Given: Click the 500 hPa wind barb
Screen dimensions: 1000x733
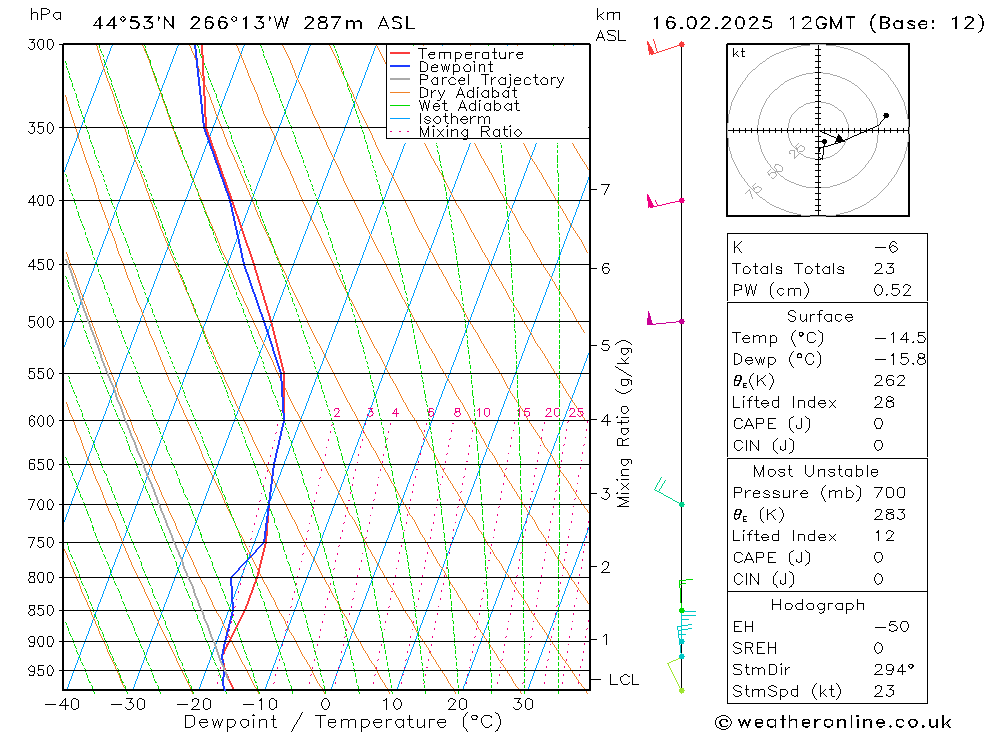Looking at the screenshot, I should tap(665, 319).
